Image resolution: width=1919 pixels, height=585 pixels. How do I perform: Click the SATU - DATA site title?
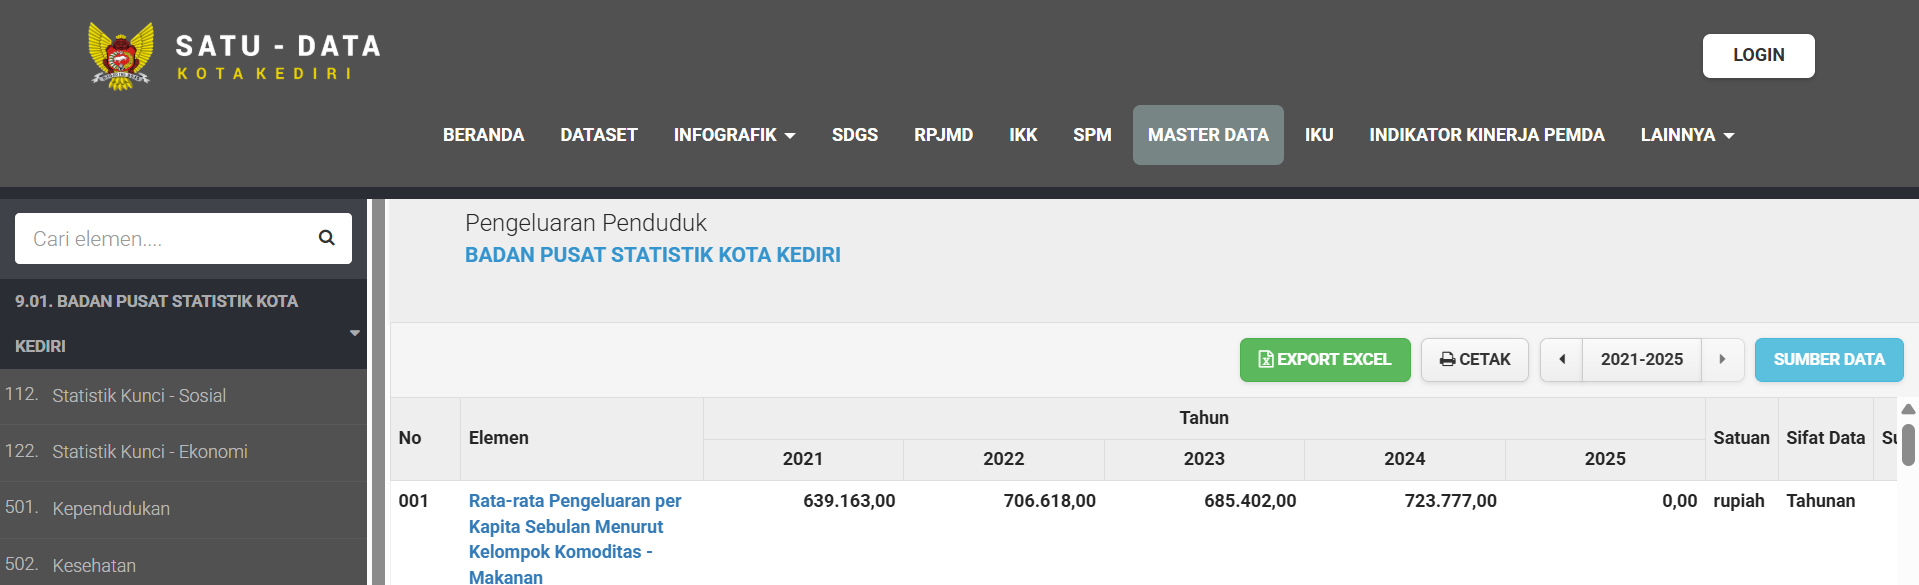(278, 46)
